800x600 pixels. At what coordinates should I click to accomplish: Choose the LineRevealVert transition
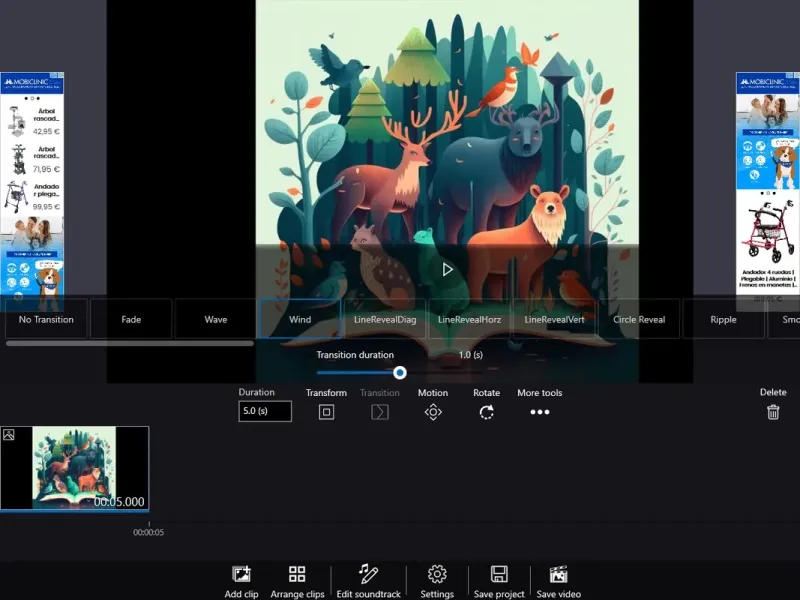click(x=554, y=319)
